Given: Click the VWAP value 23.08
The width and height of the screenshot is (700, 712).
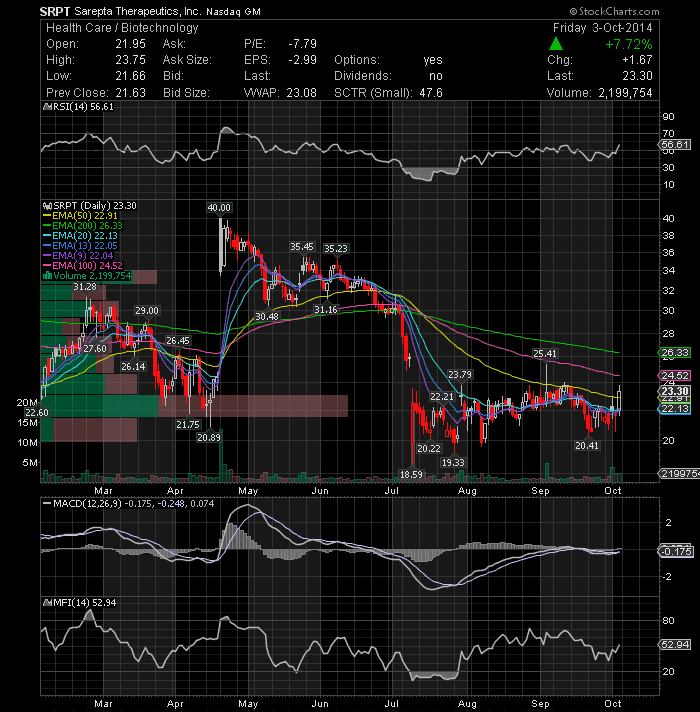Looking at the screenshot, I should [x=301, y=93].
